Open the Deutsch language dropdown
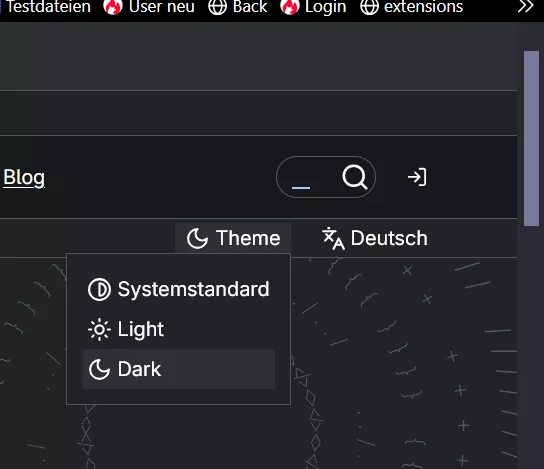This screenshot has width=544, height=469. coord(375,238)
